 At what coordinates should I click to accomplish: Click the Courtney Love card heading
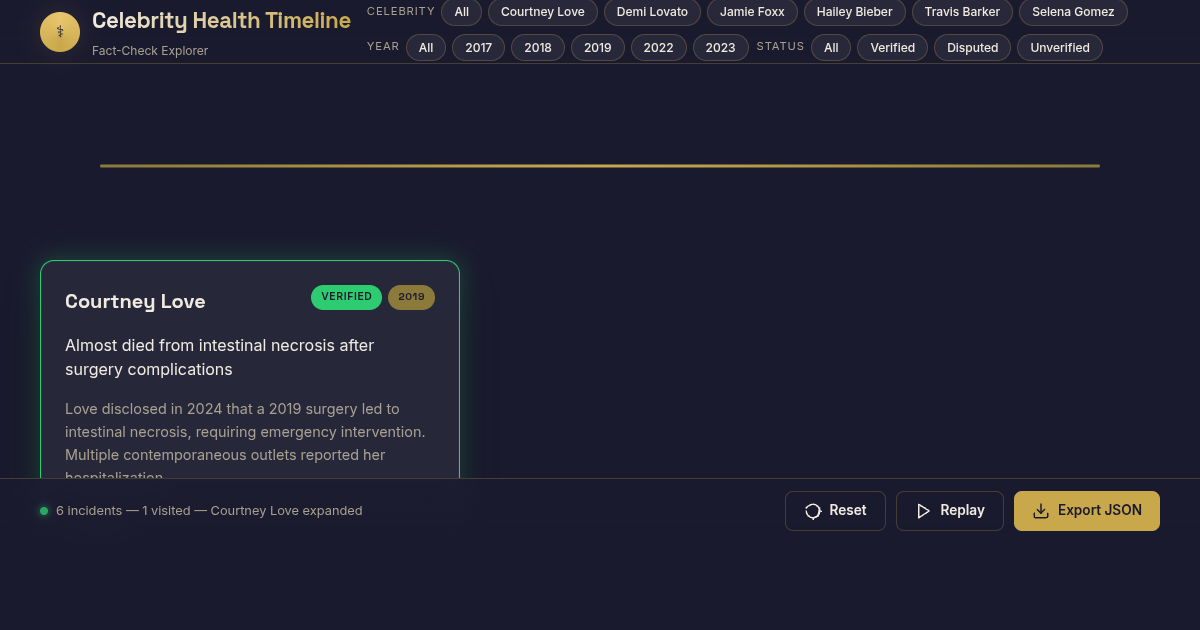pyautogui.click(x=135, y=301)
